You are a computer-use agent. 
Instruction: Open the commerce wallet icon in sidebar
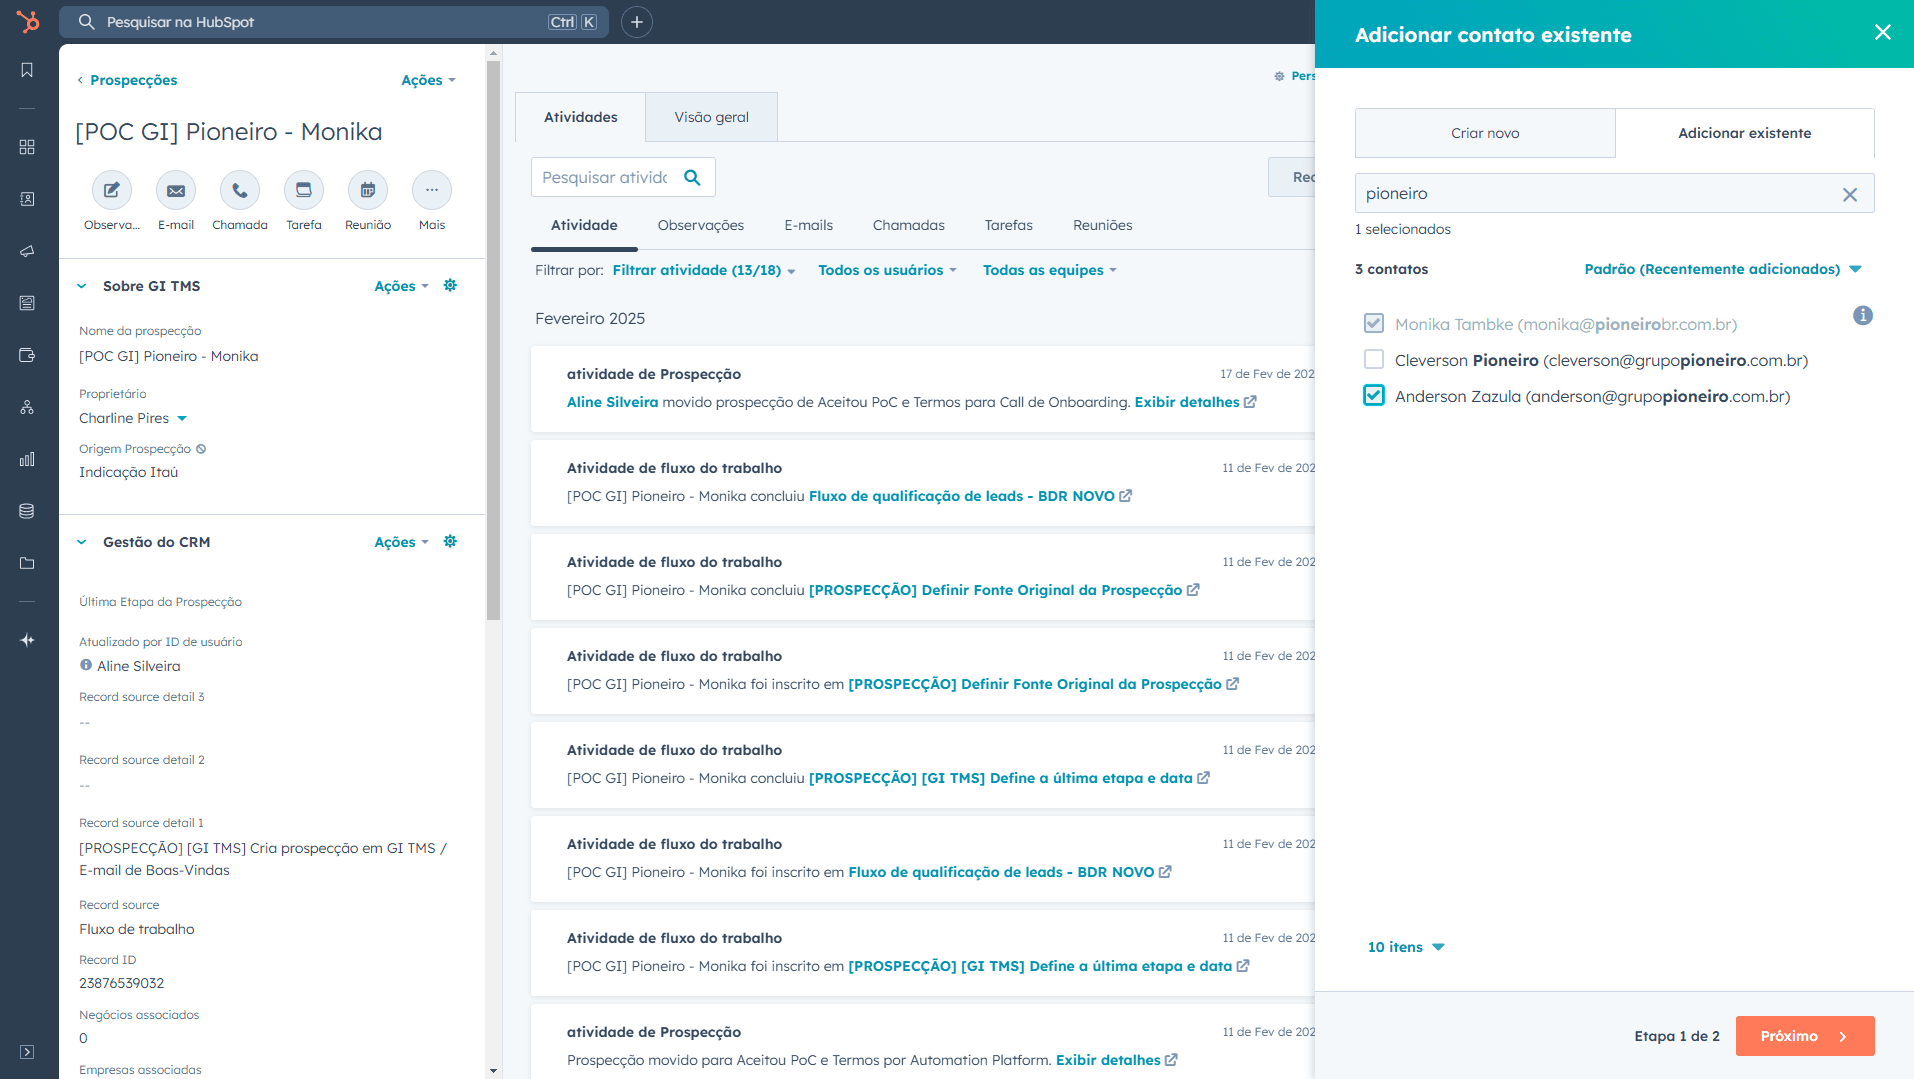click(27, 355)
